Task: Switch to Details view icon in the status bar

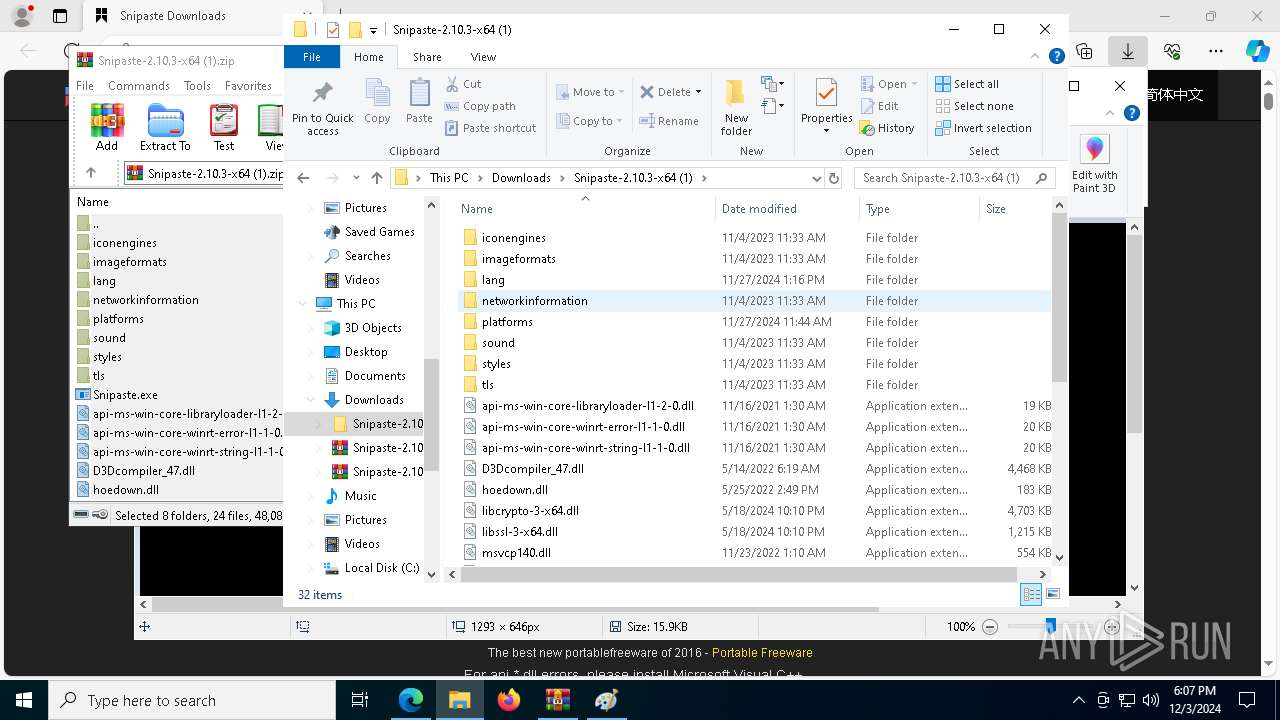Action: click(1031, 595)
